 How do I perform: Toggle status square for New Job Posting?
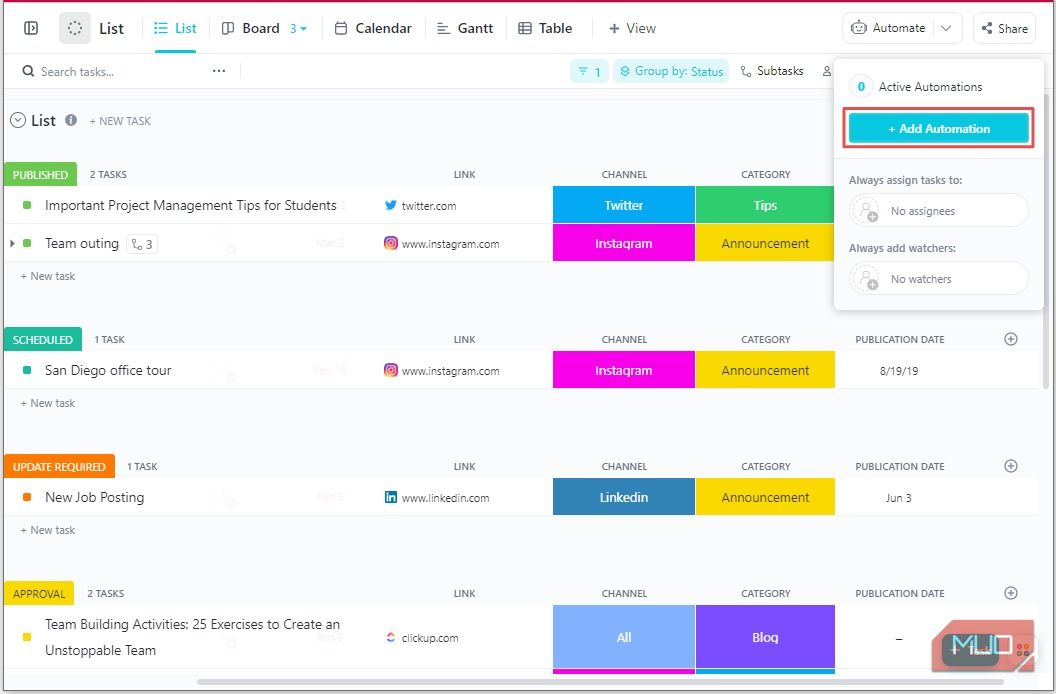[x=27, y=497]
